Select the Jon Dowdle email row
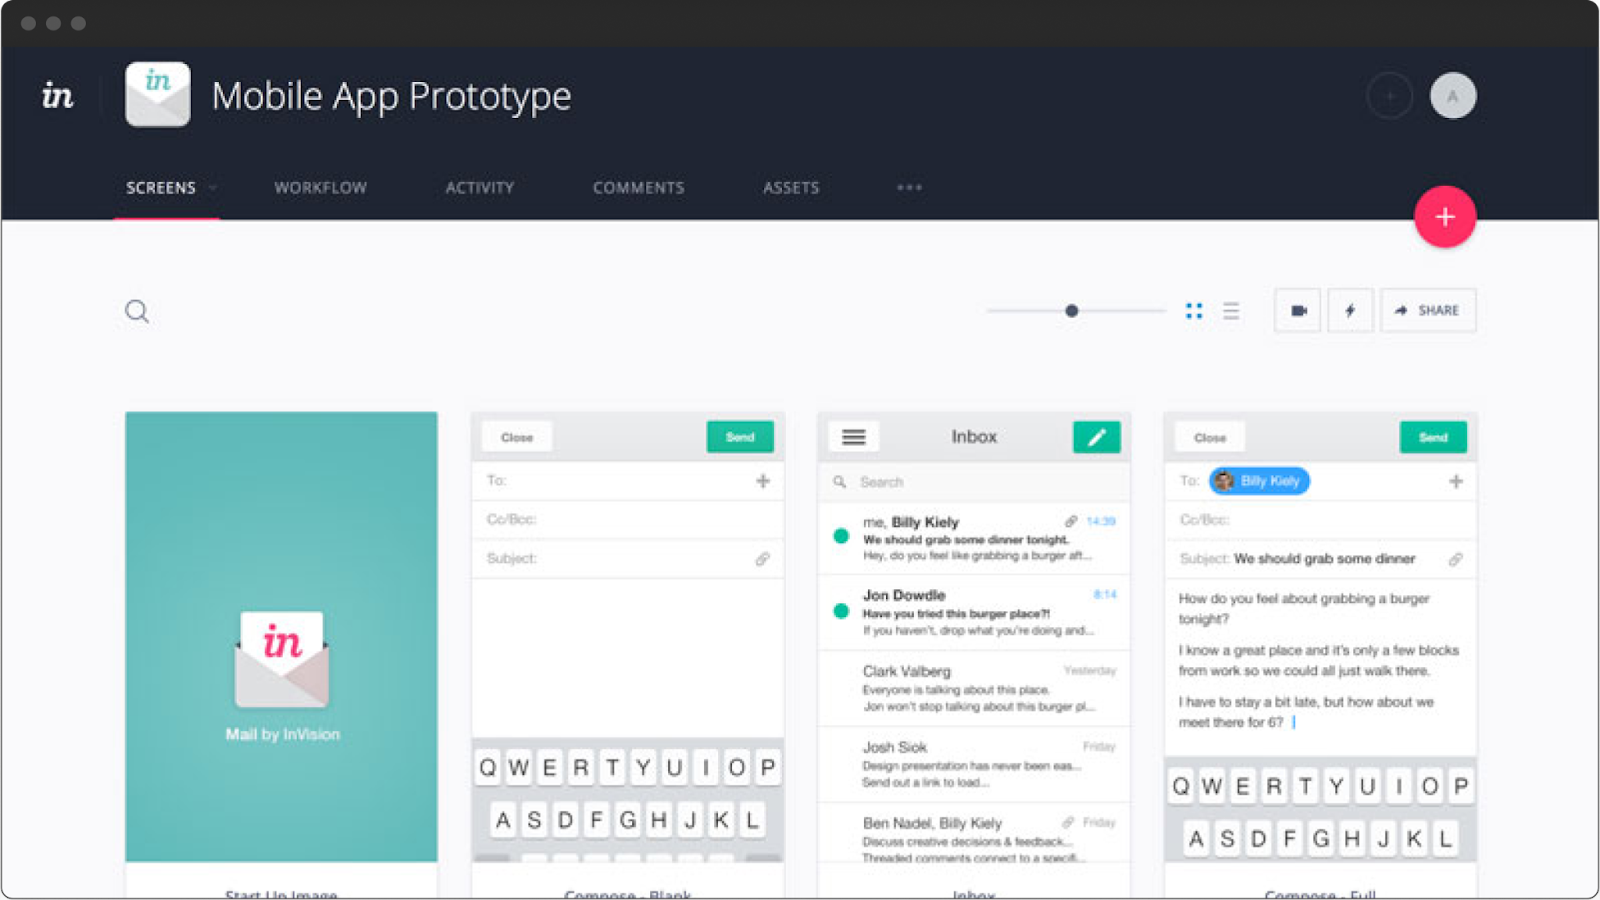The width and height of the screenshot is (1600, 900). click(x=974, y=612)
